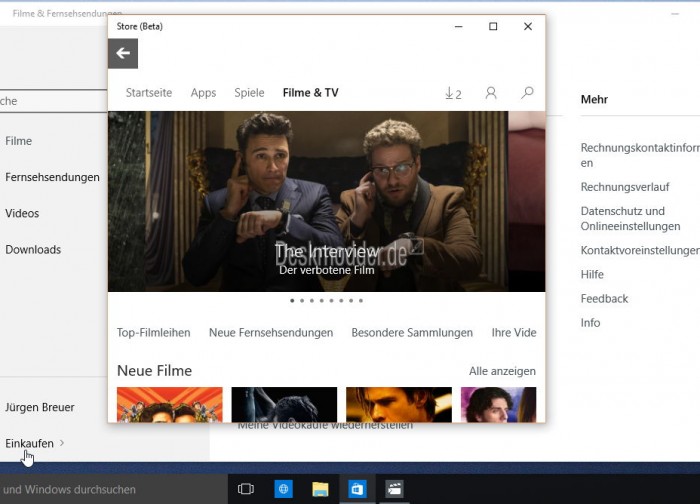Open The Interview featured banner
The height and width of the screenshot is (504, 700).
[x=308, y=201]
